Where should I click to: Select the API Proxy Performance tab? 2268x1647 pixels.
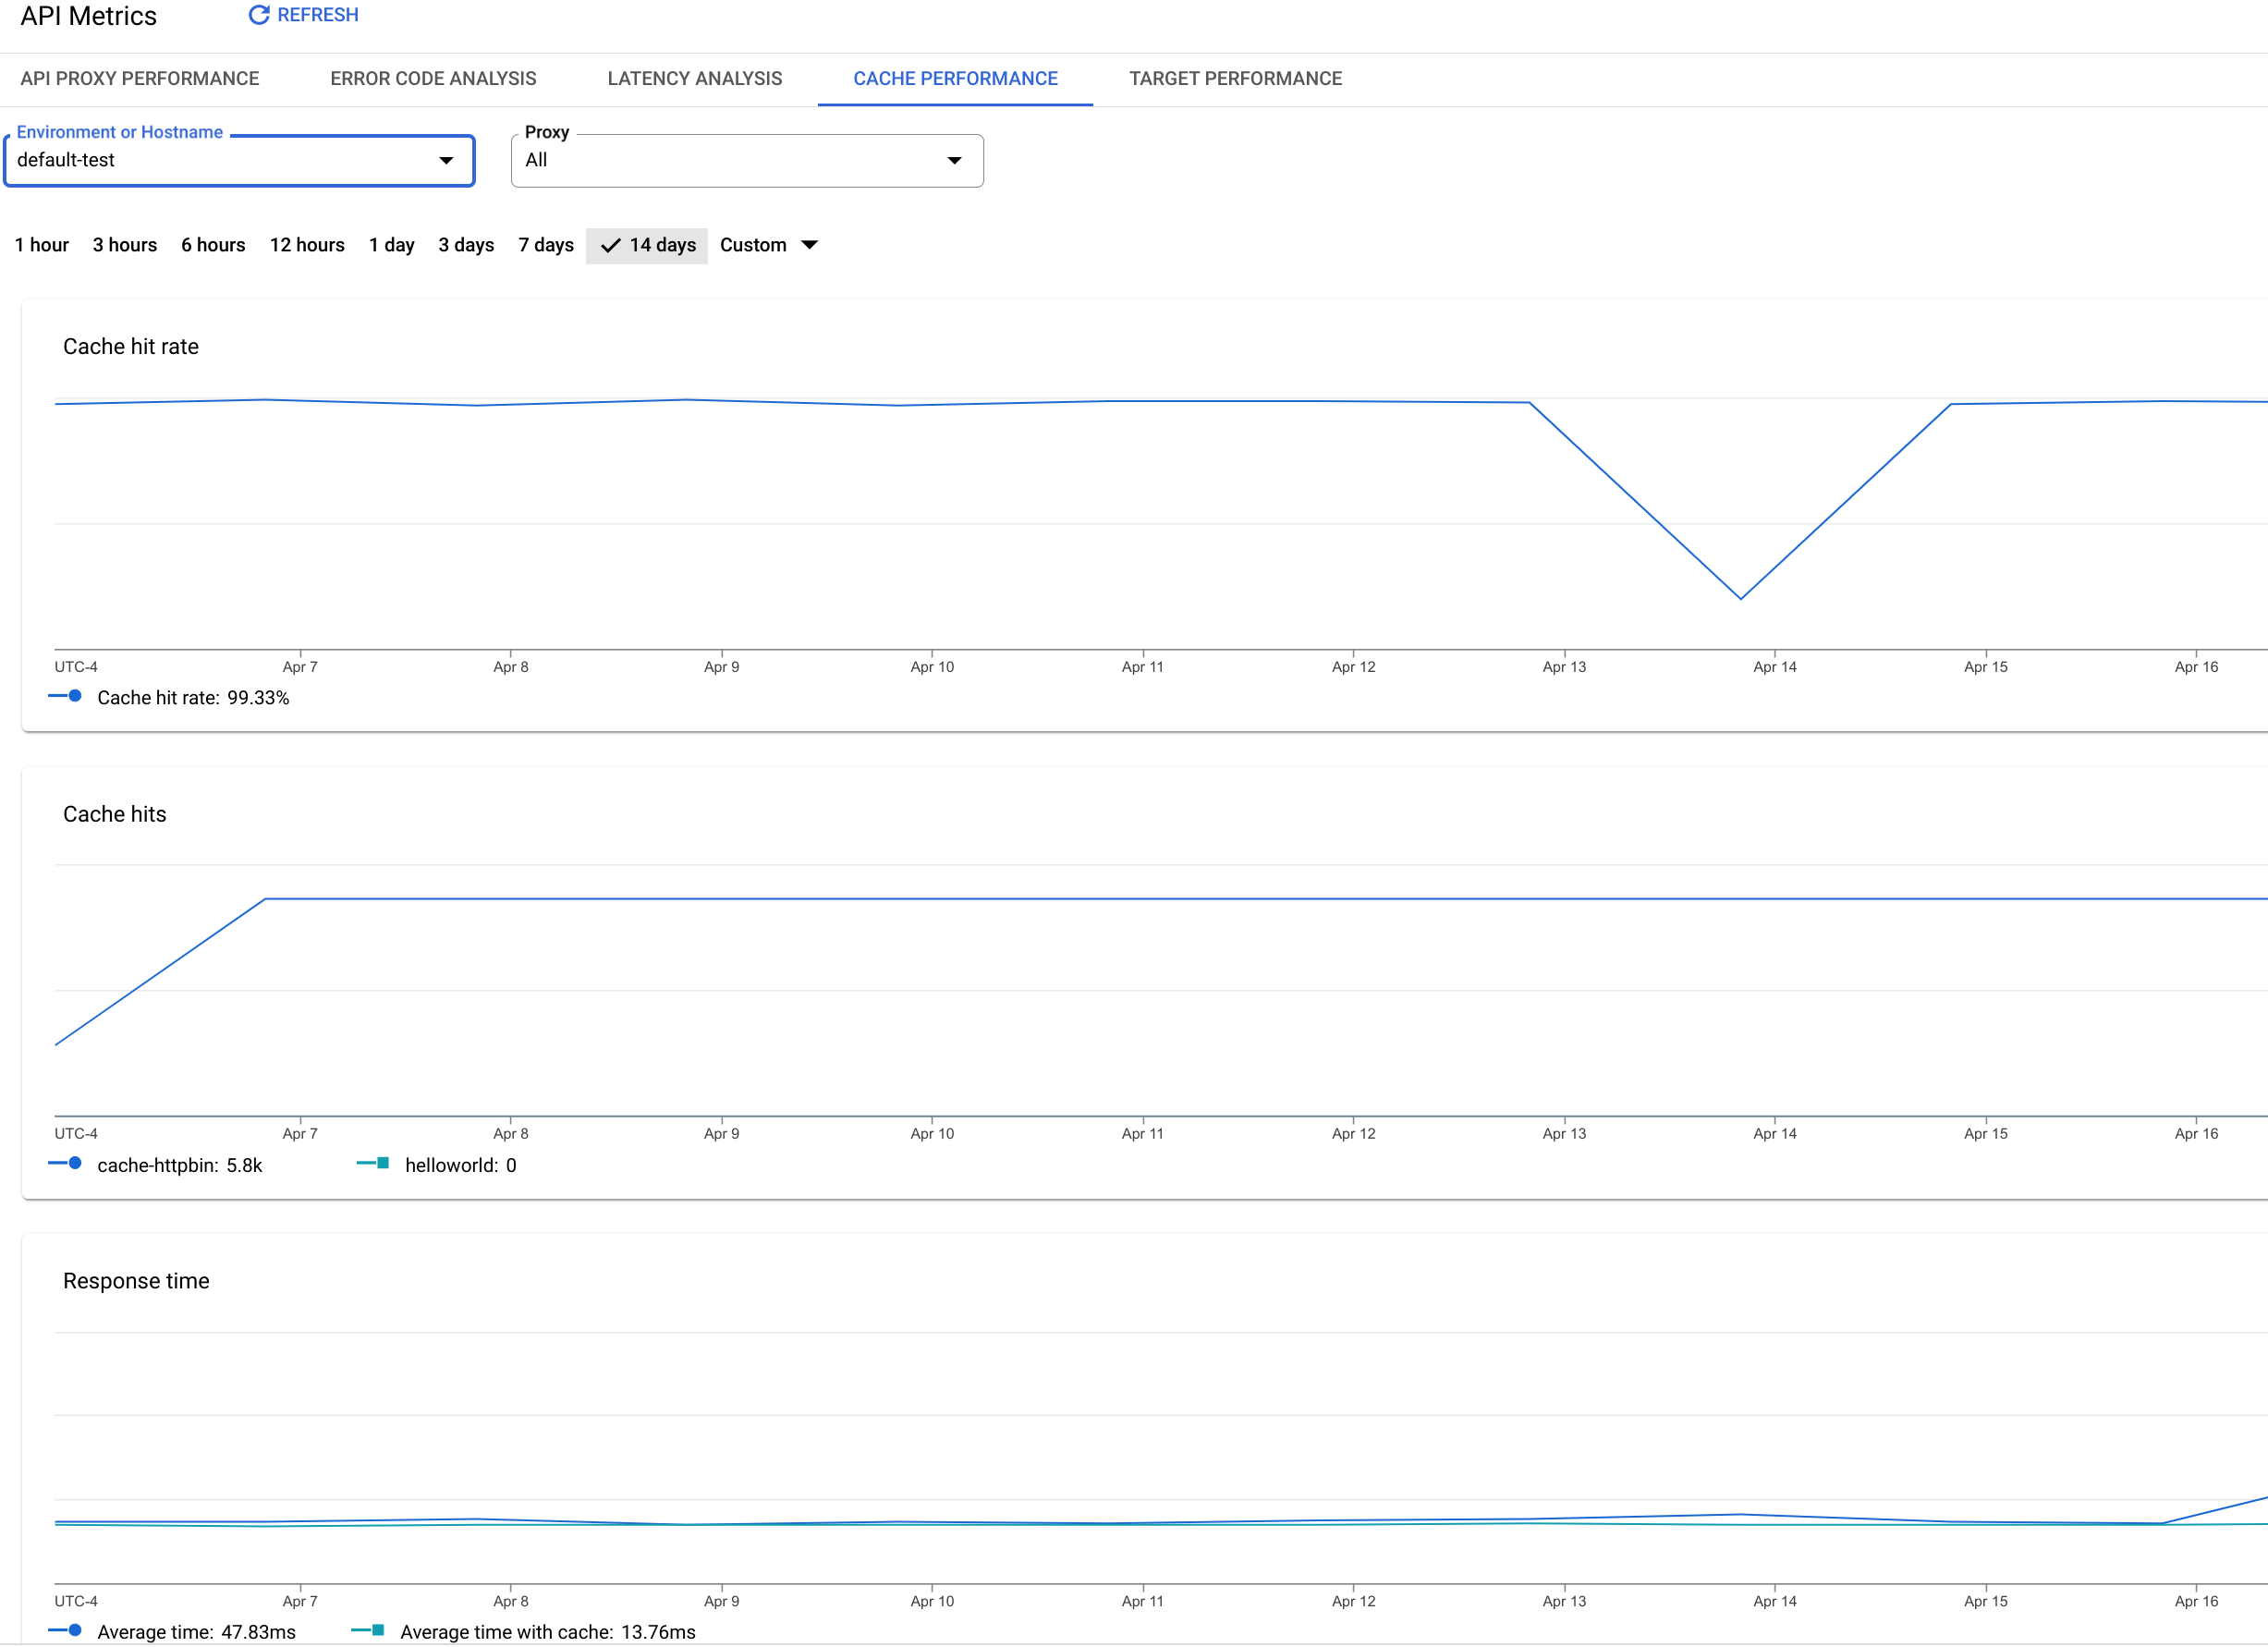tap(138, 79)
